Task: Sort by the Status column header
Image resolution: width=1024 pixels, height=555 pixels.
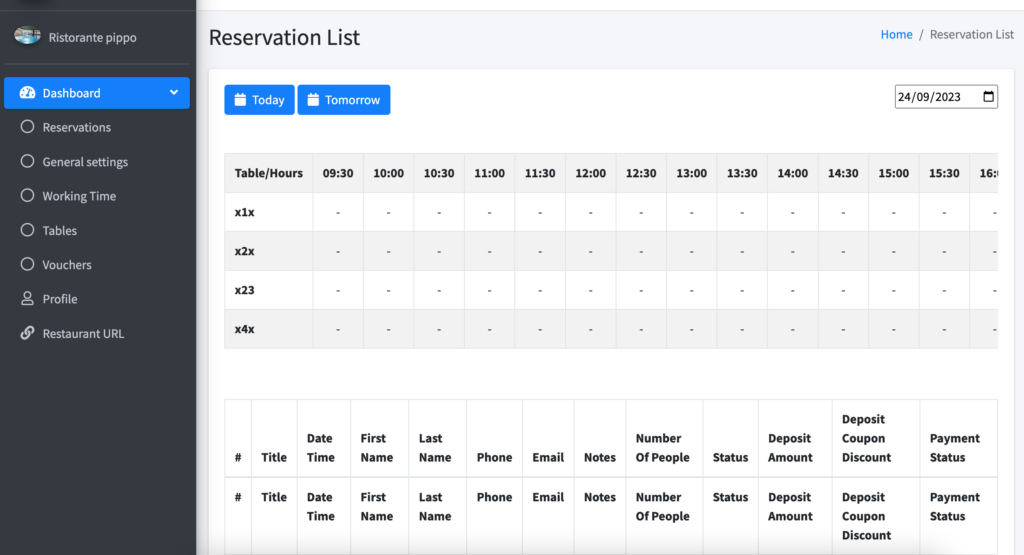Action: pyautogui.click(x=730, y=457)
